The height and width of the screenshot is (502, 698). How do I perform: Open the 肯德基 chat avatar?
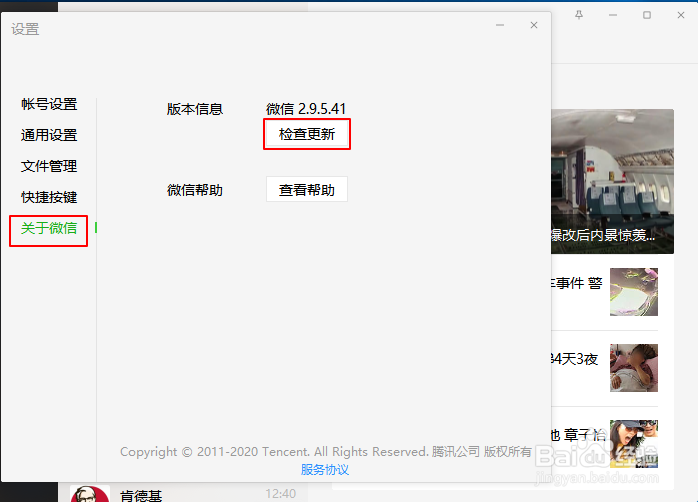pyautogui.click(x=89, y=494)
